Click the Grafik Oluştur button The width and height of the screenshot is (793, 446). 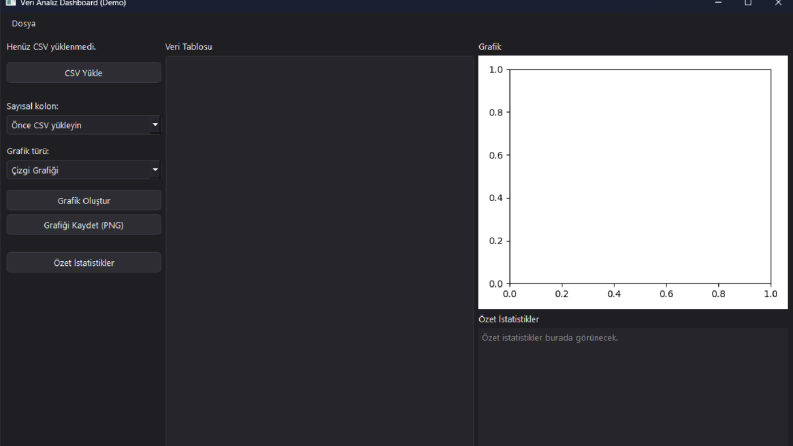coord(83,201)
